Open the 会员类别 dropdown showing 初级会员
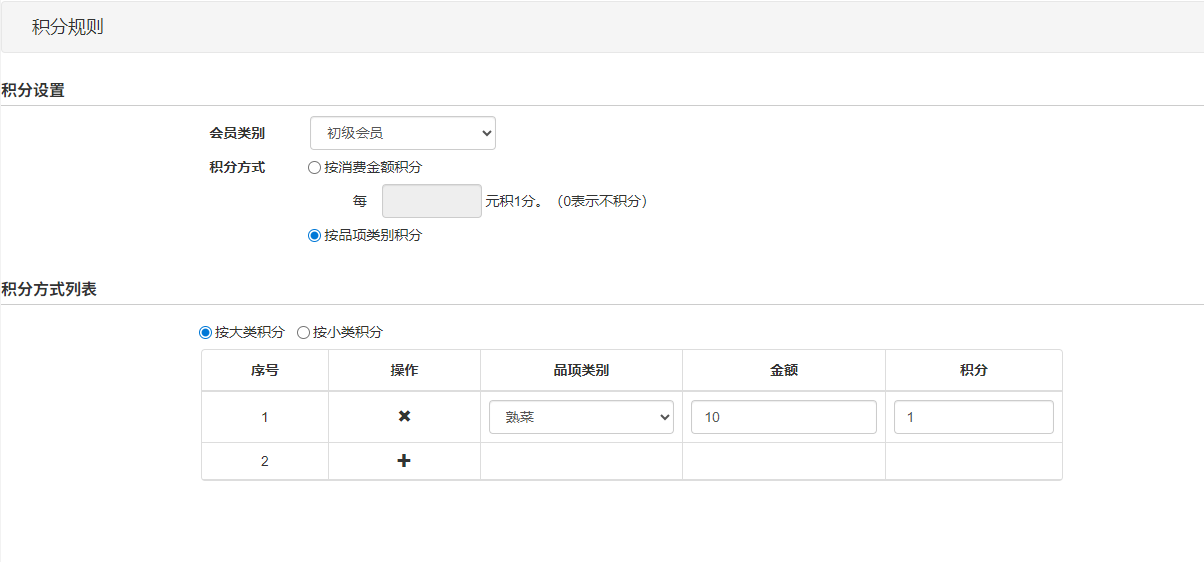 [x=402, y=133]
